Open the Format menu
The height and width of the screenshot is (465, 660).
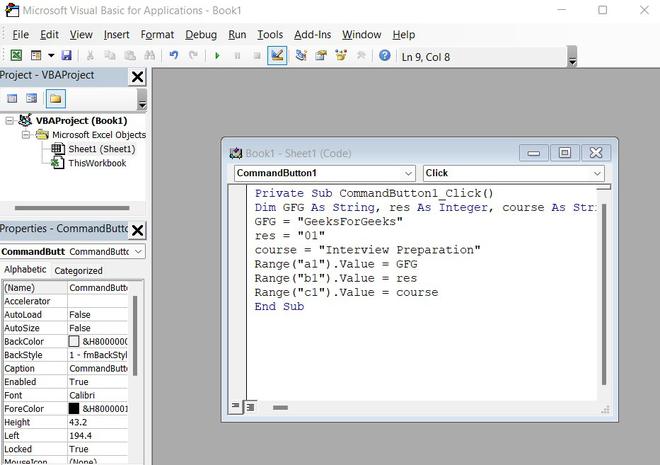[x=157, y=35]
